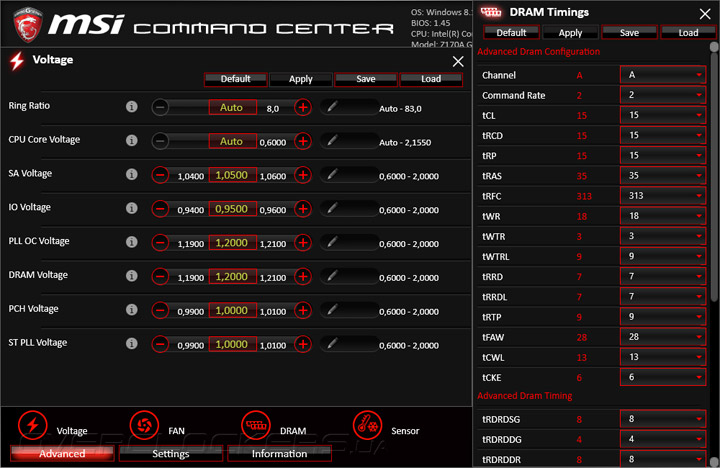Image resolution: width=720 pixels, height=468 pixels.
Task: Load a Voltage panel profile
Action: pos(431,79)
